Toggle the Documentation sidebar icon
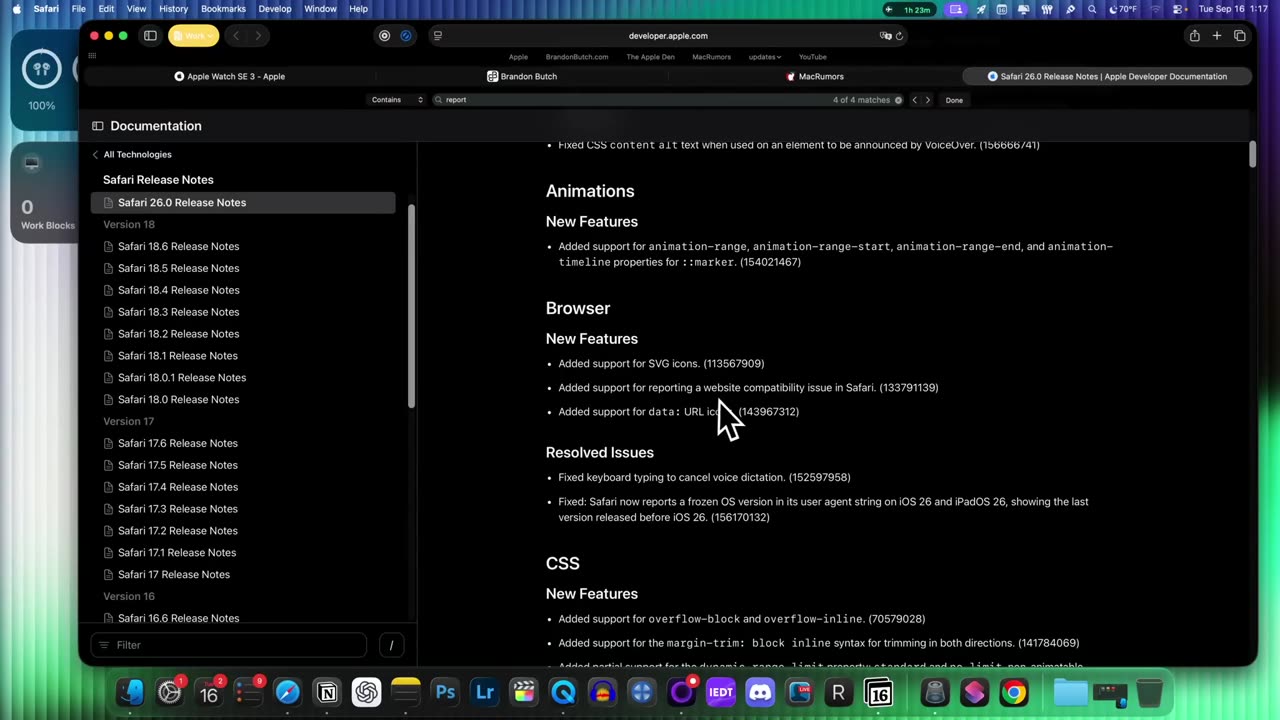Screen dimensions: 1280x720 pyautogui.click(x=98, y=126)
